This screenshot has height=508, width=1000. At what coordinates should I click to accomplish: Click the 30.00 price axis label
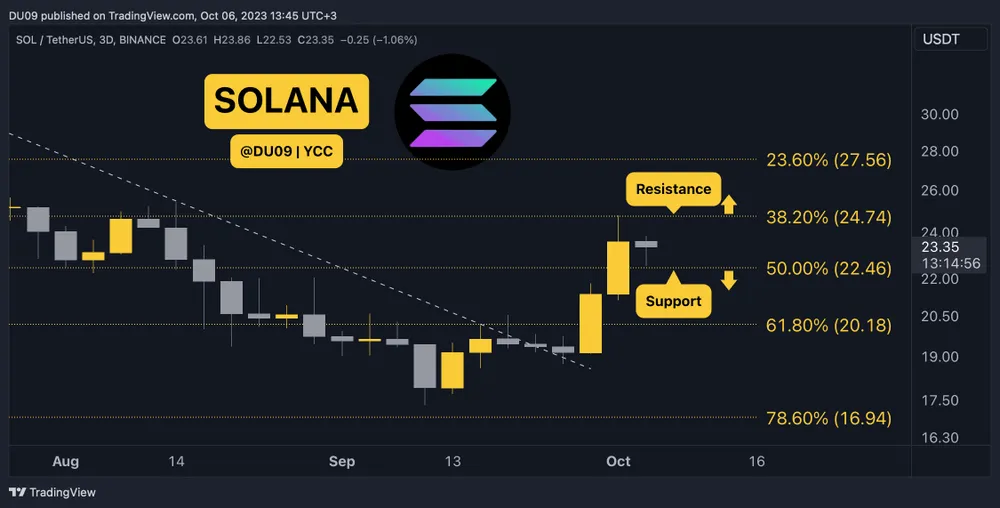tap(939, 114)
